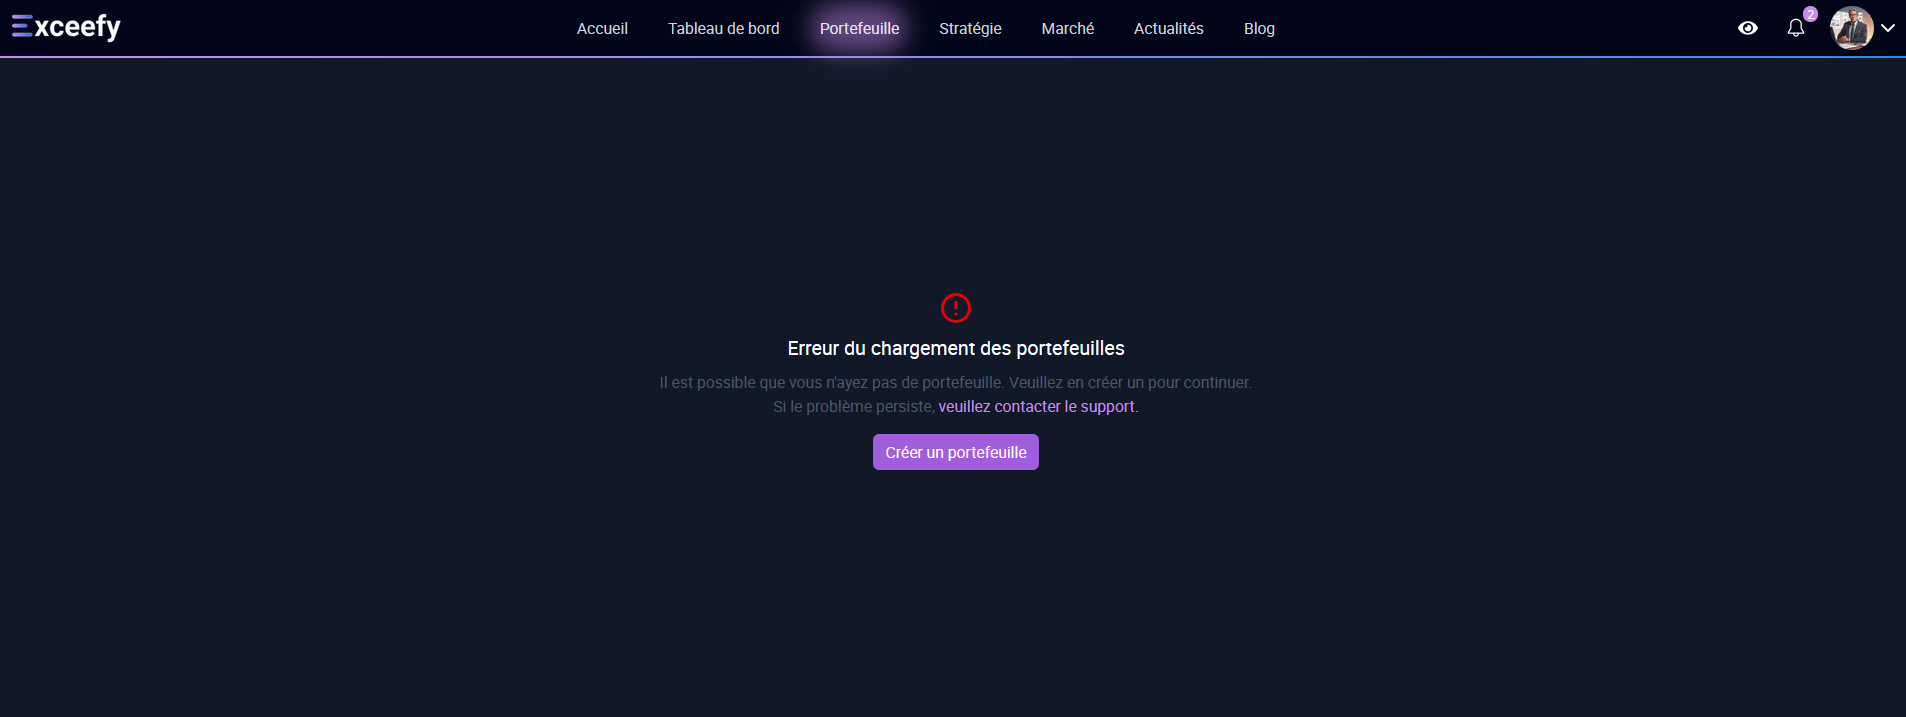The image size is (1906, 717).
Task: Click the text about having no portfolio
Action: [955, 383]
